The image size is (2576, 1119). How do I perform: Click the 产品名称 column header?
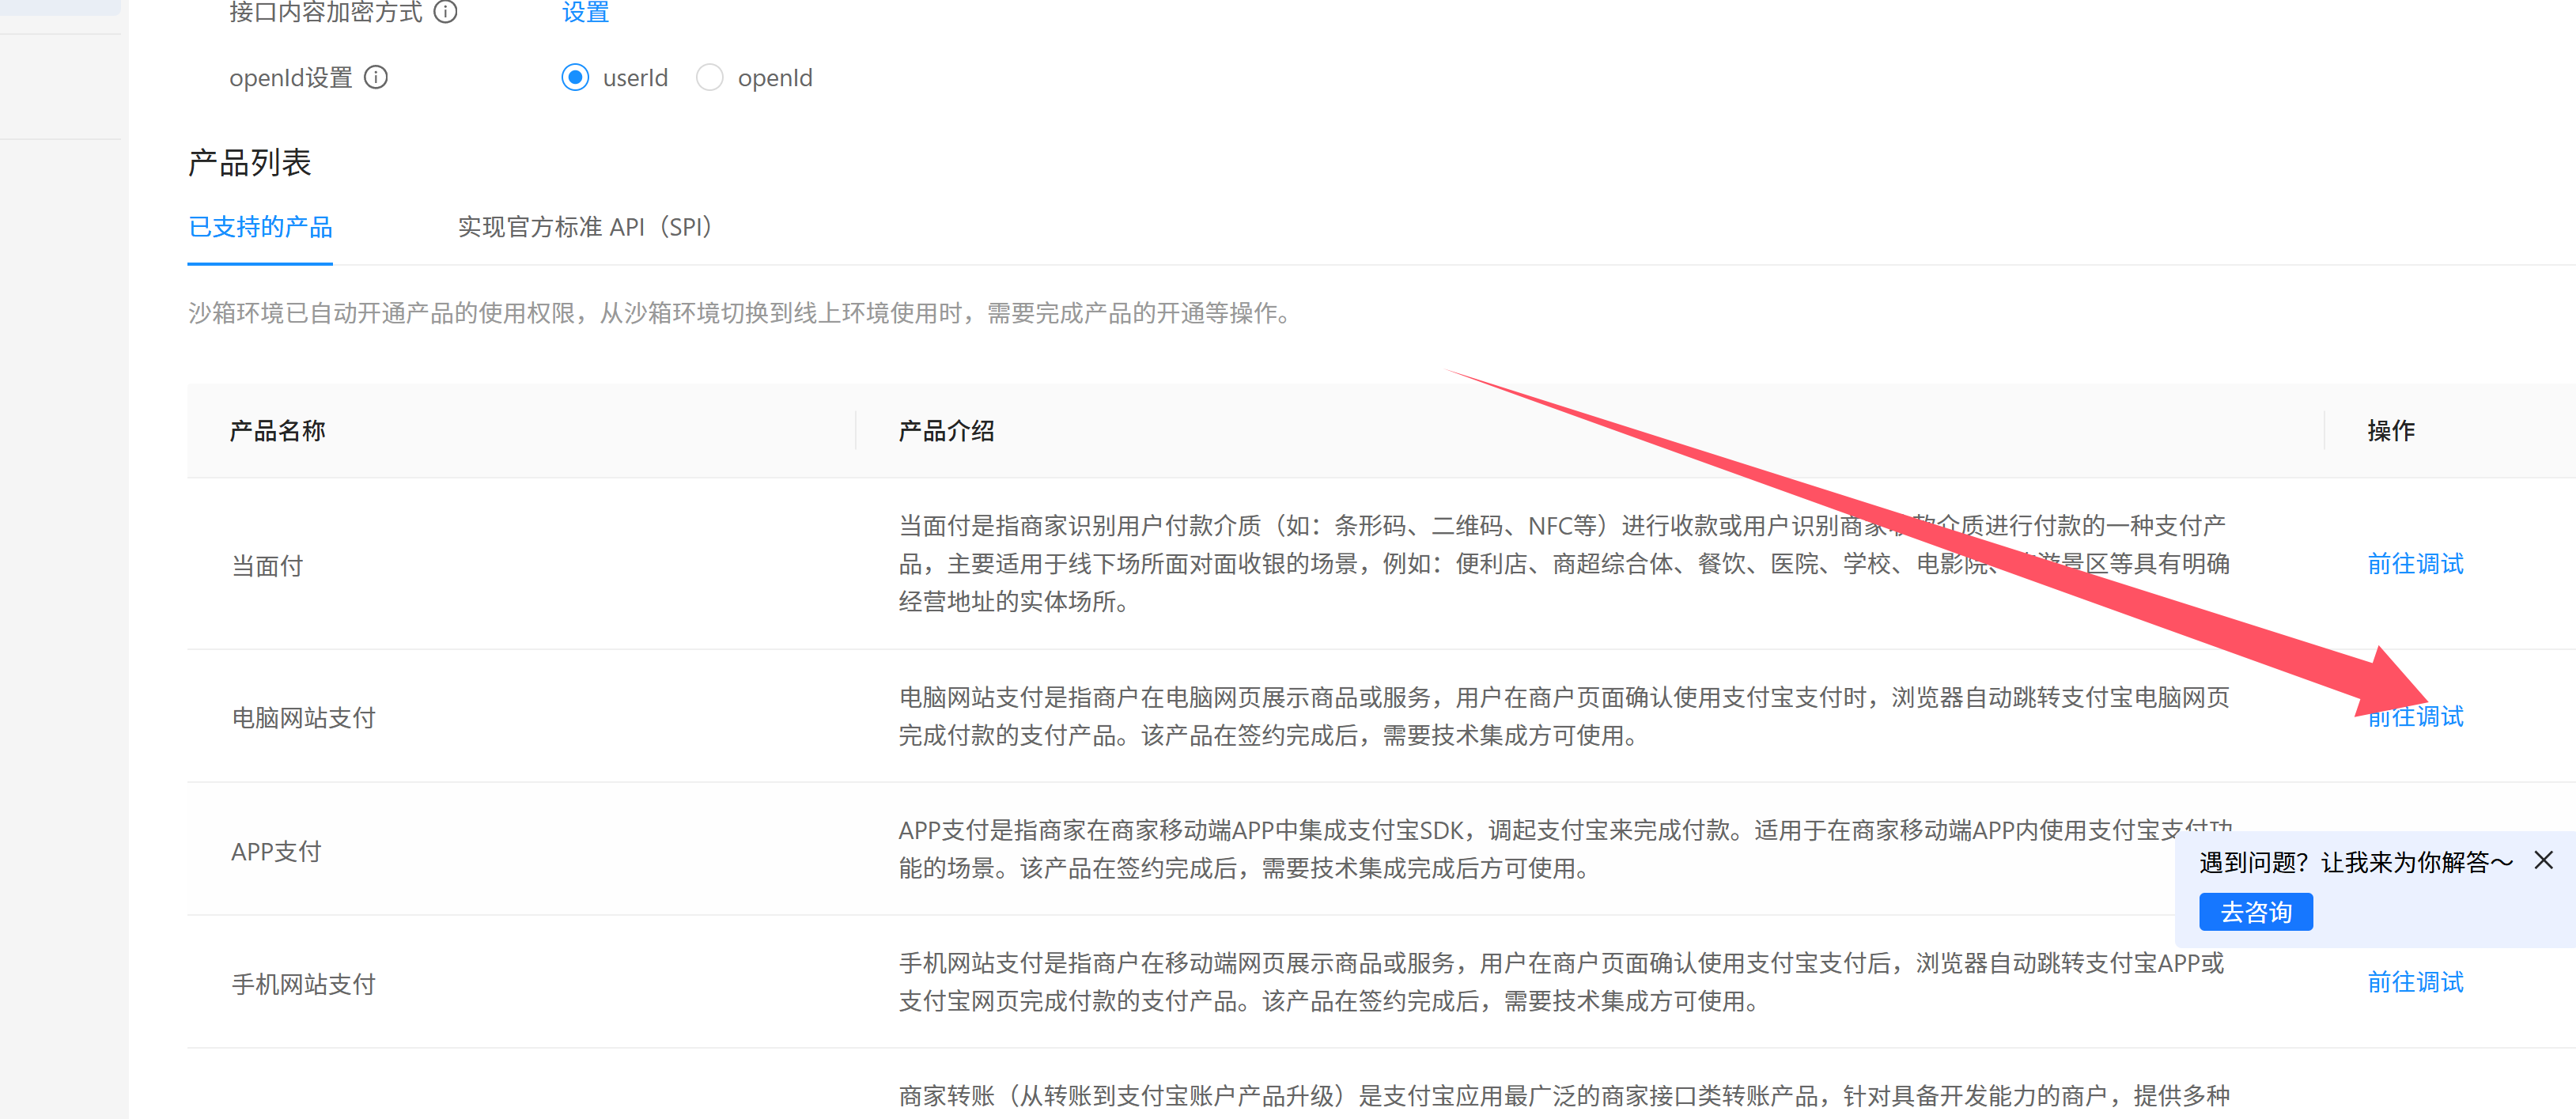click(277, 431)
